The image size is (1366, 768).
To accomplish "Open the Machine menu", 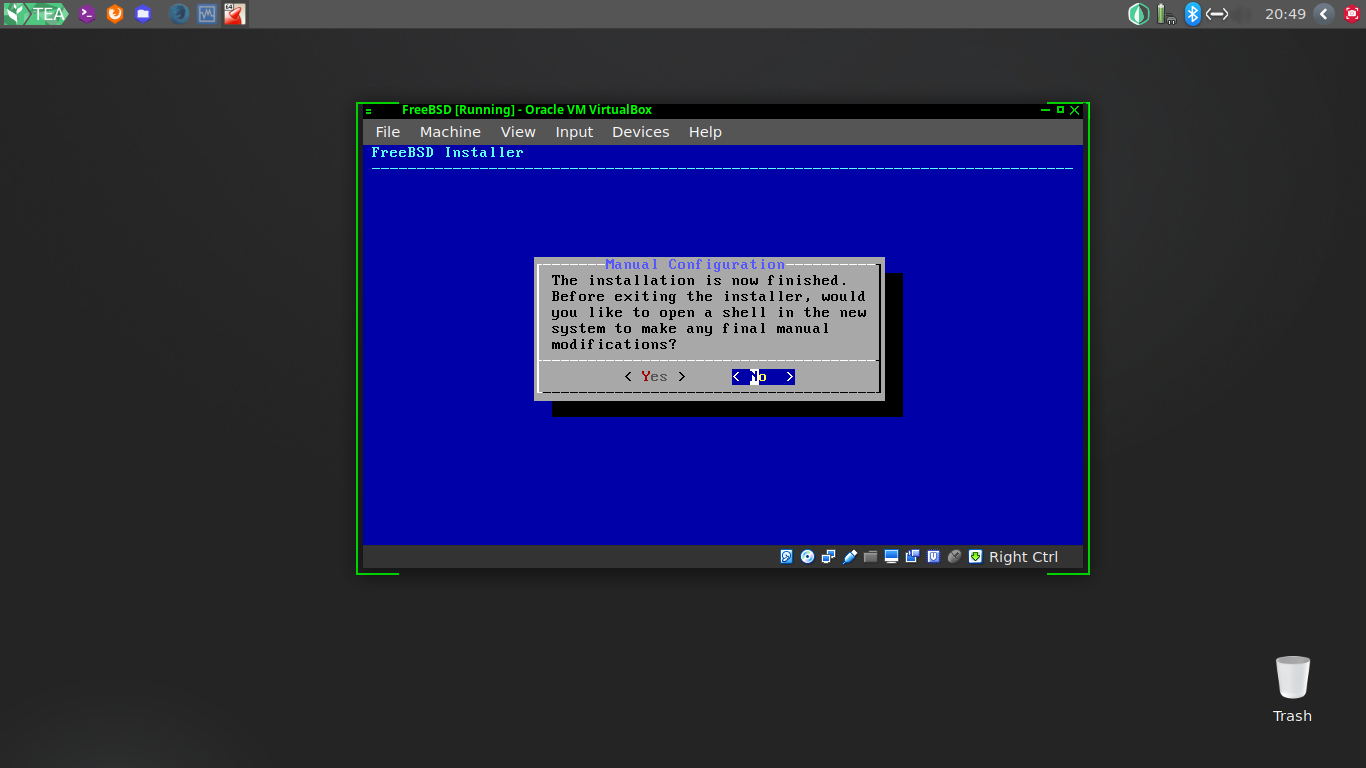I will pos(450,132).
